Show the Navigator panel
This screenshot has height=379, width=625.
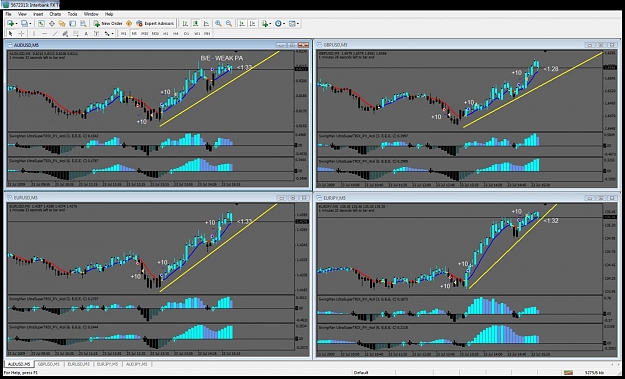click(62, 24)
